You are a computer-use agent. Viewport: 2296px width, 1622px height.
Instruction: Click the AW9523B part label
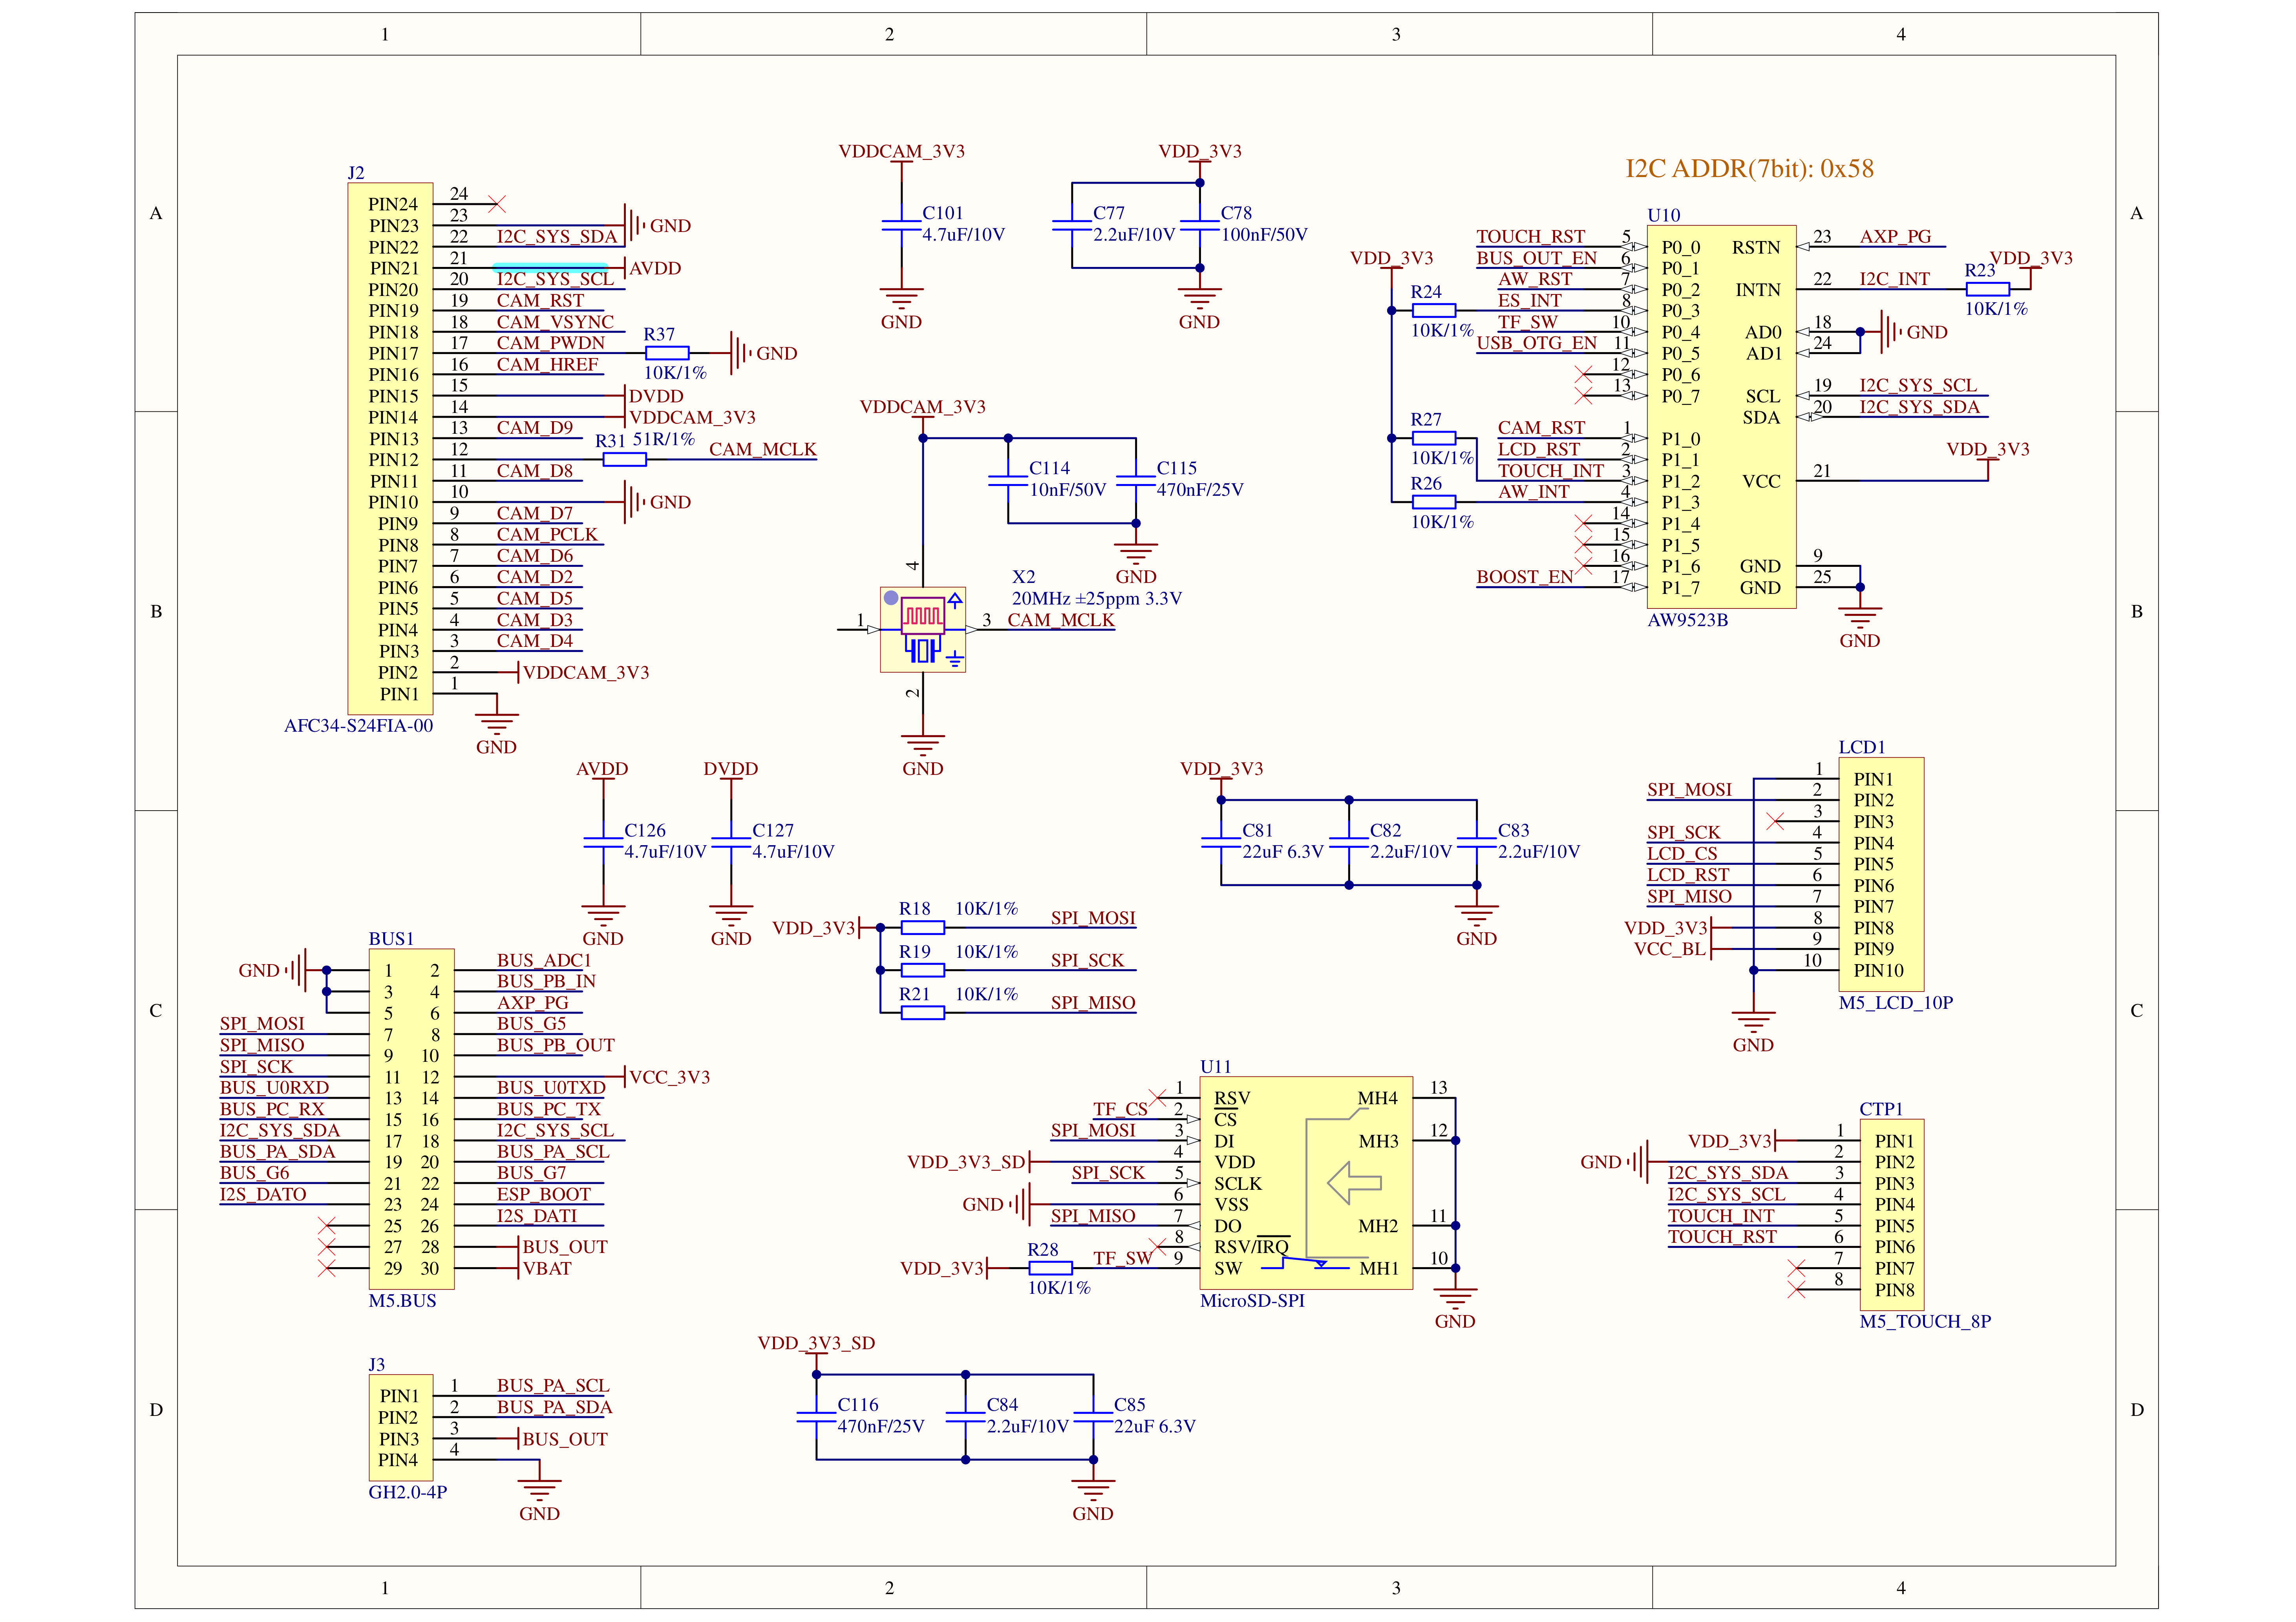[1688, 620]
